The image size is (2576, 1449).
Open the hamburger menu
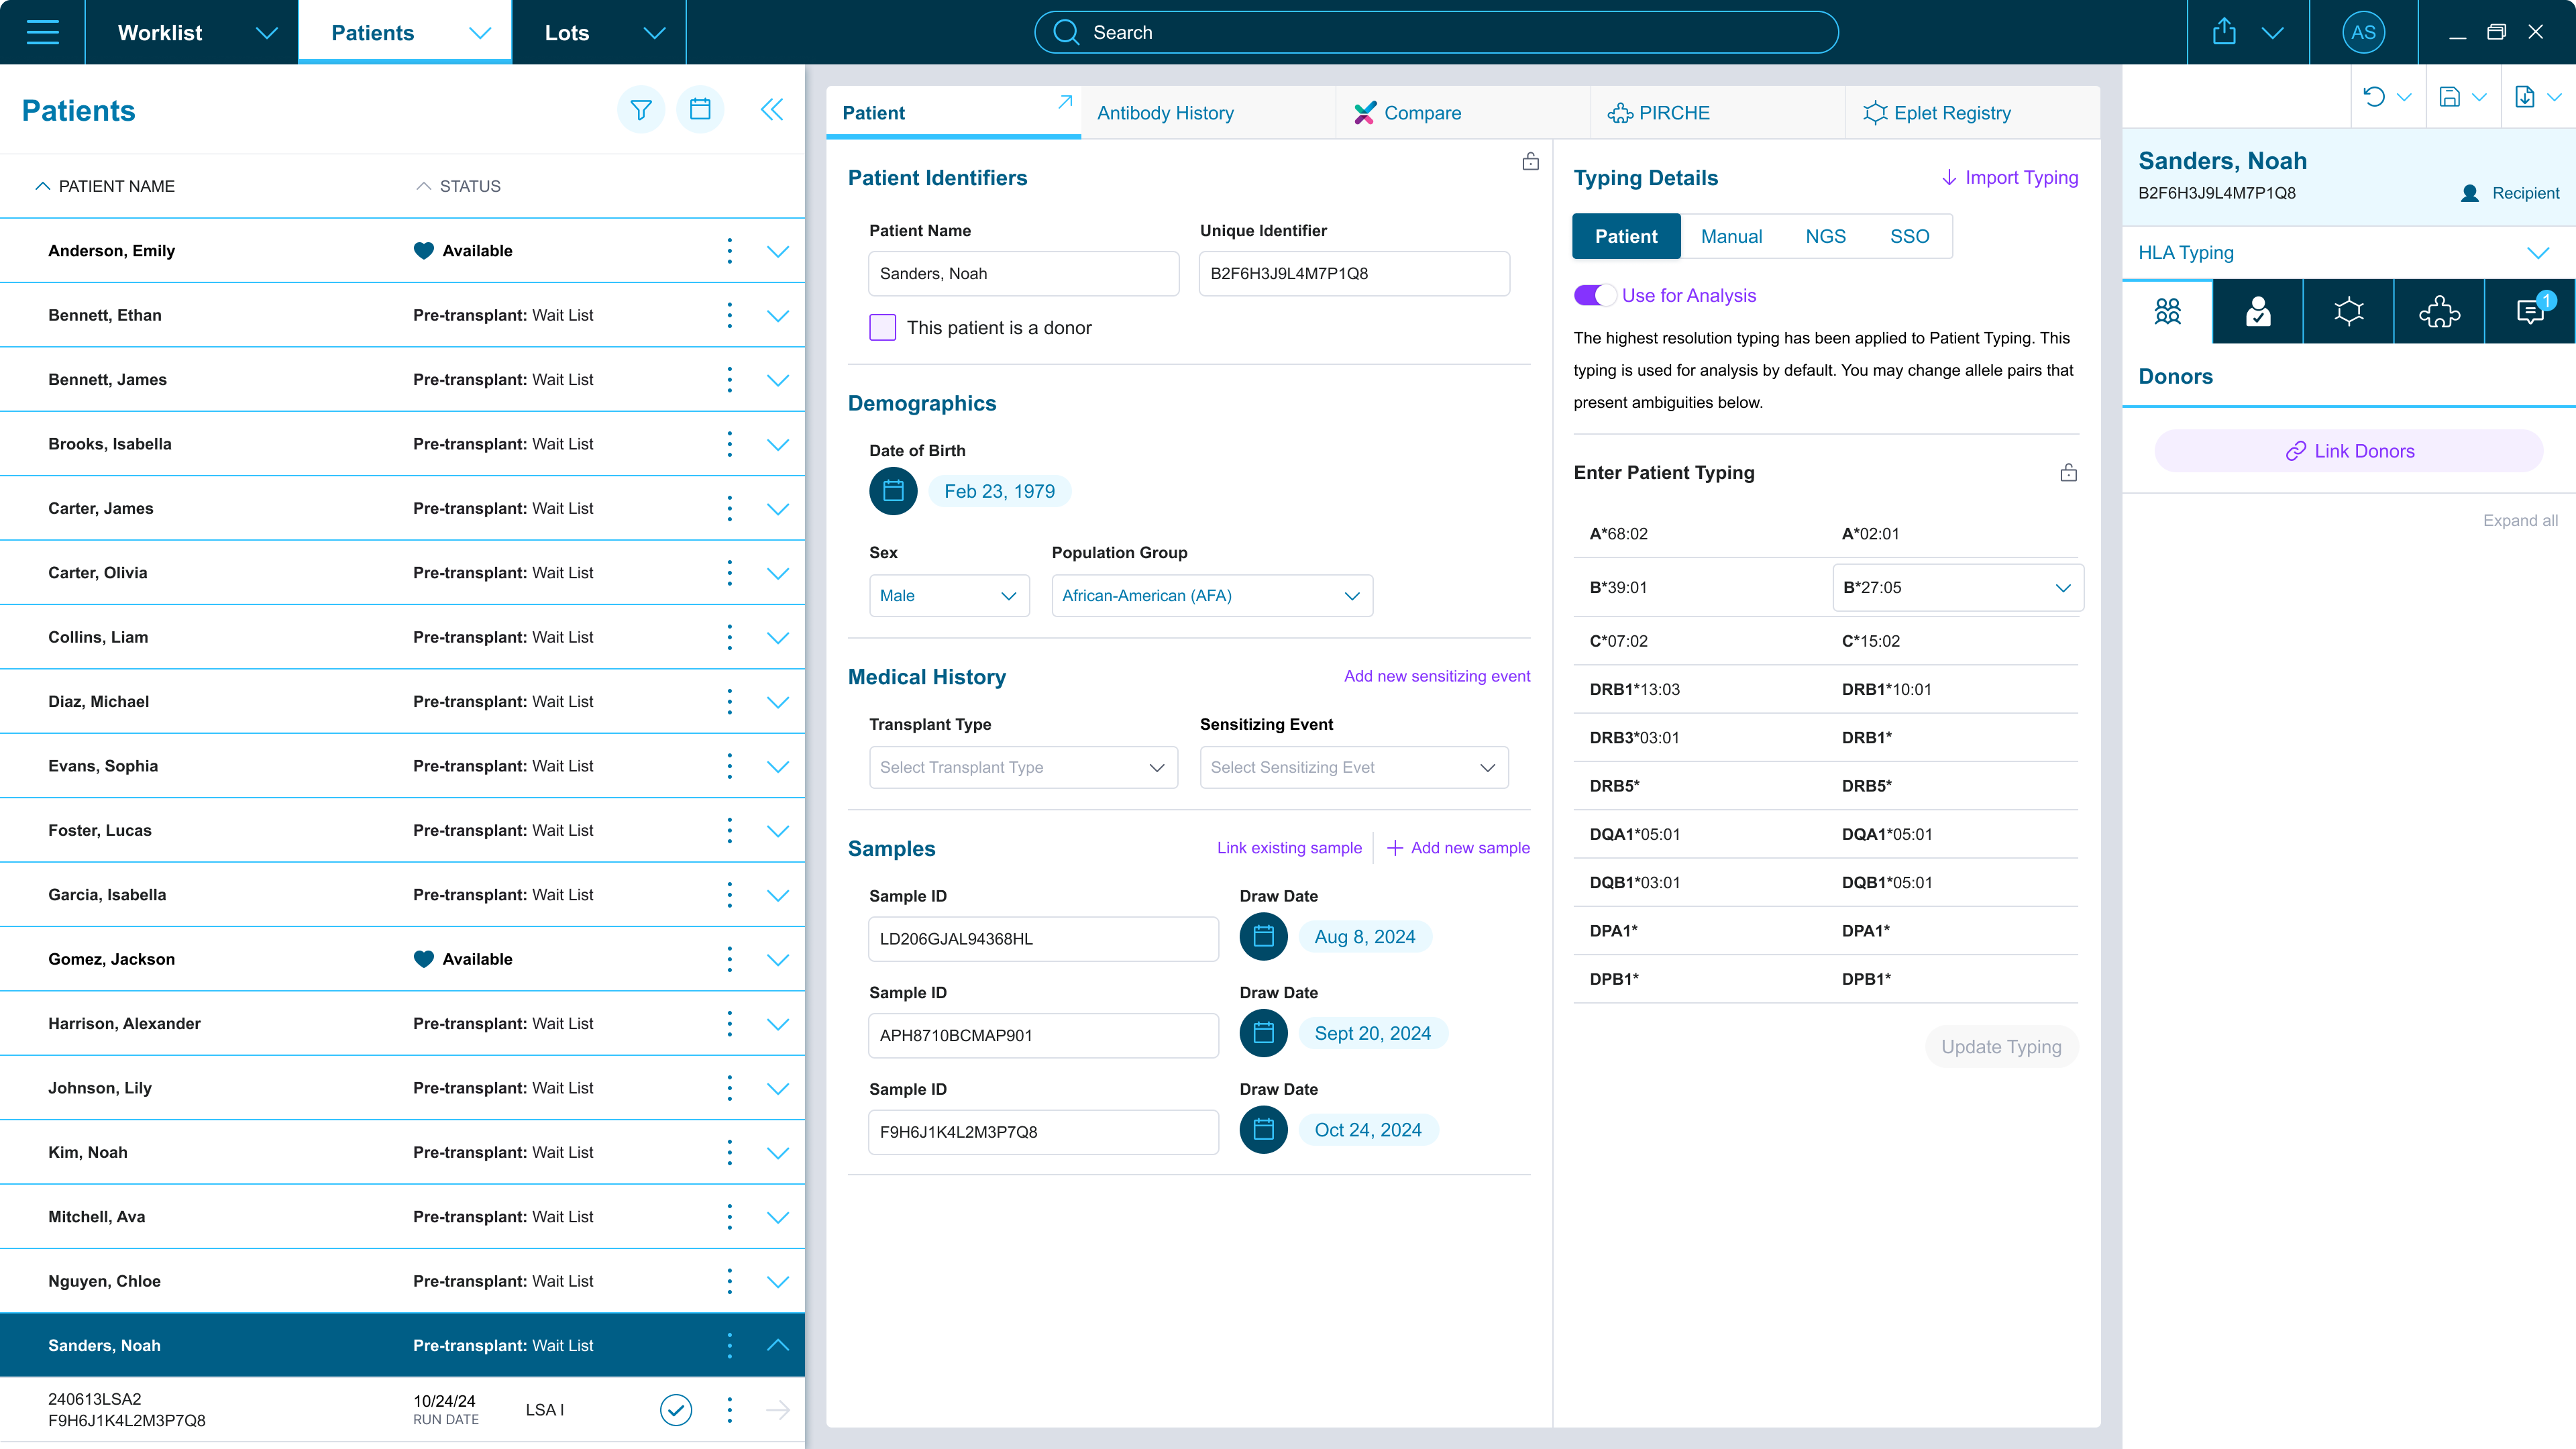42,32
